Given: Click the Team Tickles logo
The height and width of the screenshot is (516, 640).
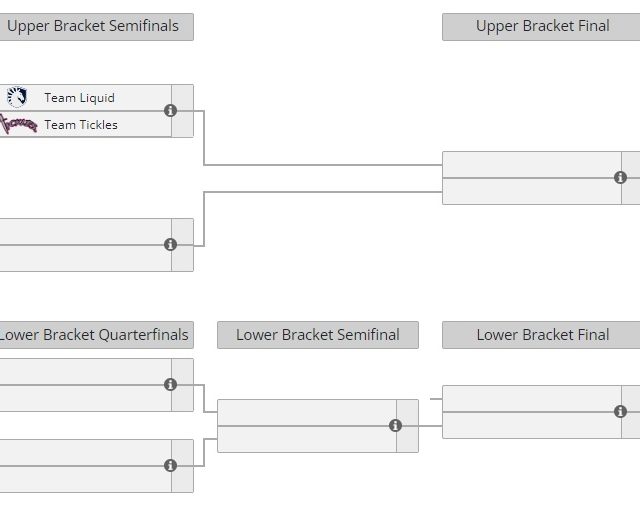Looking at the screenshot, I should coord(18,125).
